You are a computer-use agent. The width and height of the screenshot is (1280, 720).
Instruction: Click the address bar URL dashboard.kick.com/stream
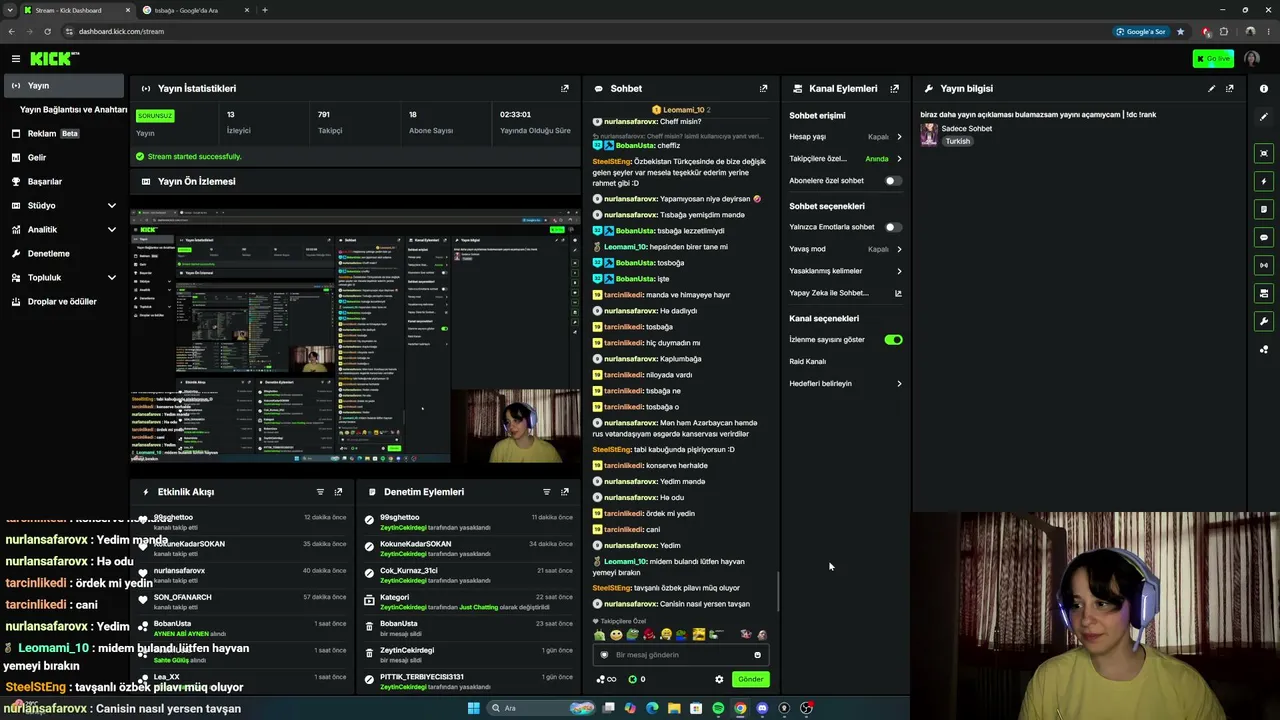(121, 31)
